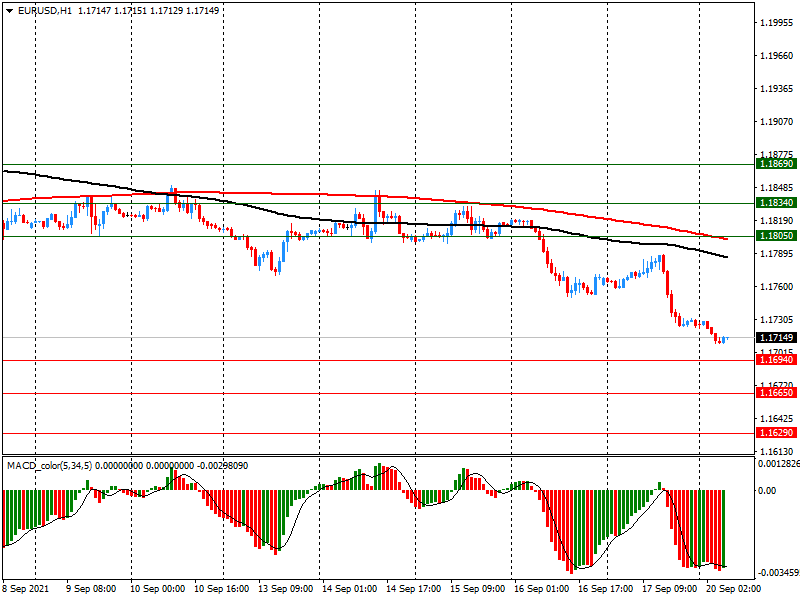Image resolution: width=800 pixels, height=600 pixels.
Task: Click the MACD scale value -0.003459
Action: (779, 573)
